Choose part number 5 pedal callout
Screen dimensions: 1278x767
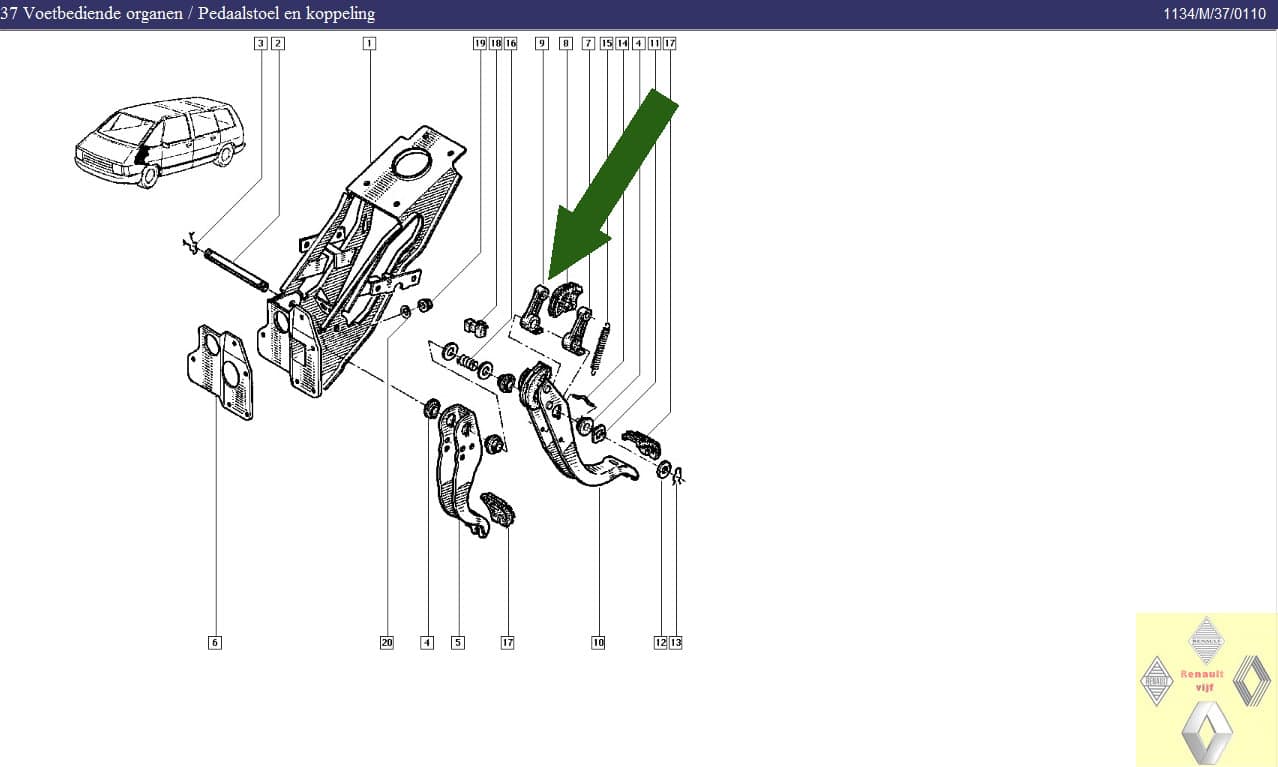[457, 642]
